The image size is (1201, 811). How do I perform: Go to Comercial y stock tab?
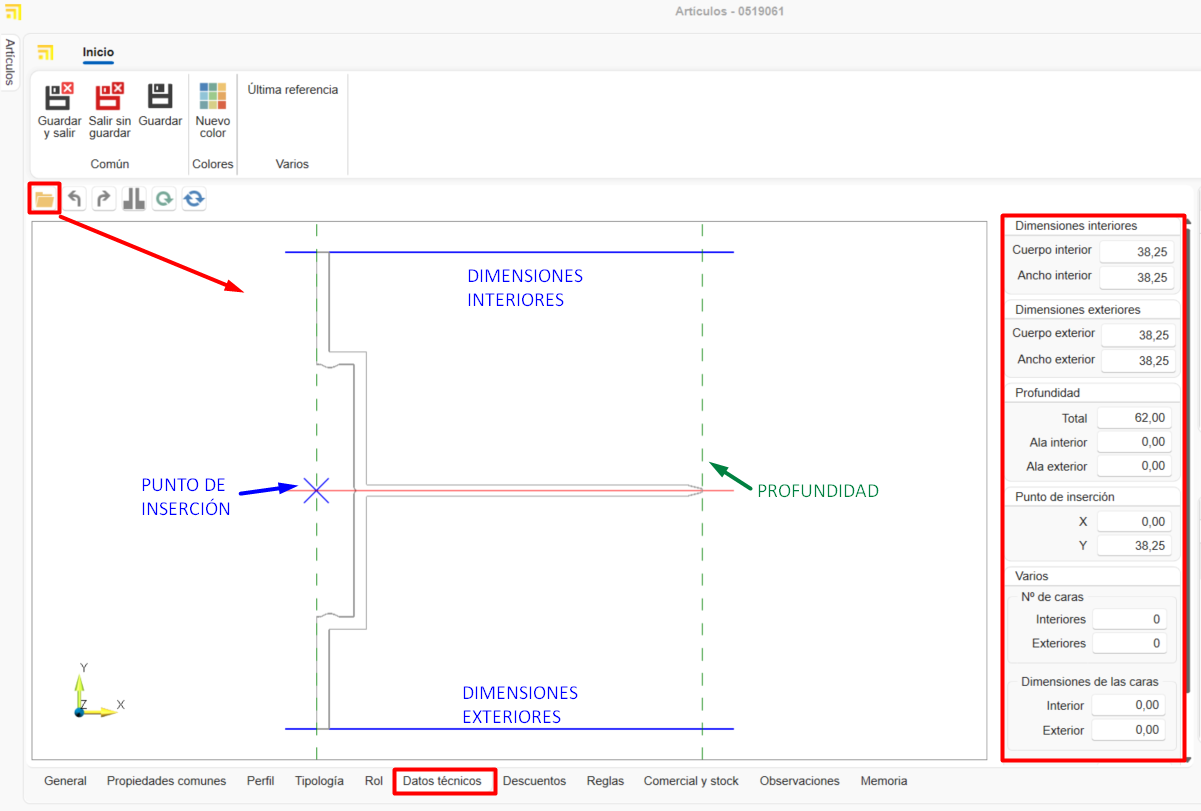point(691,781)
